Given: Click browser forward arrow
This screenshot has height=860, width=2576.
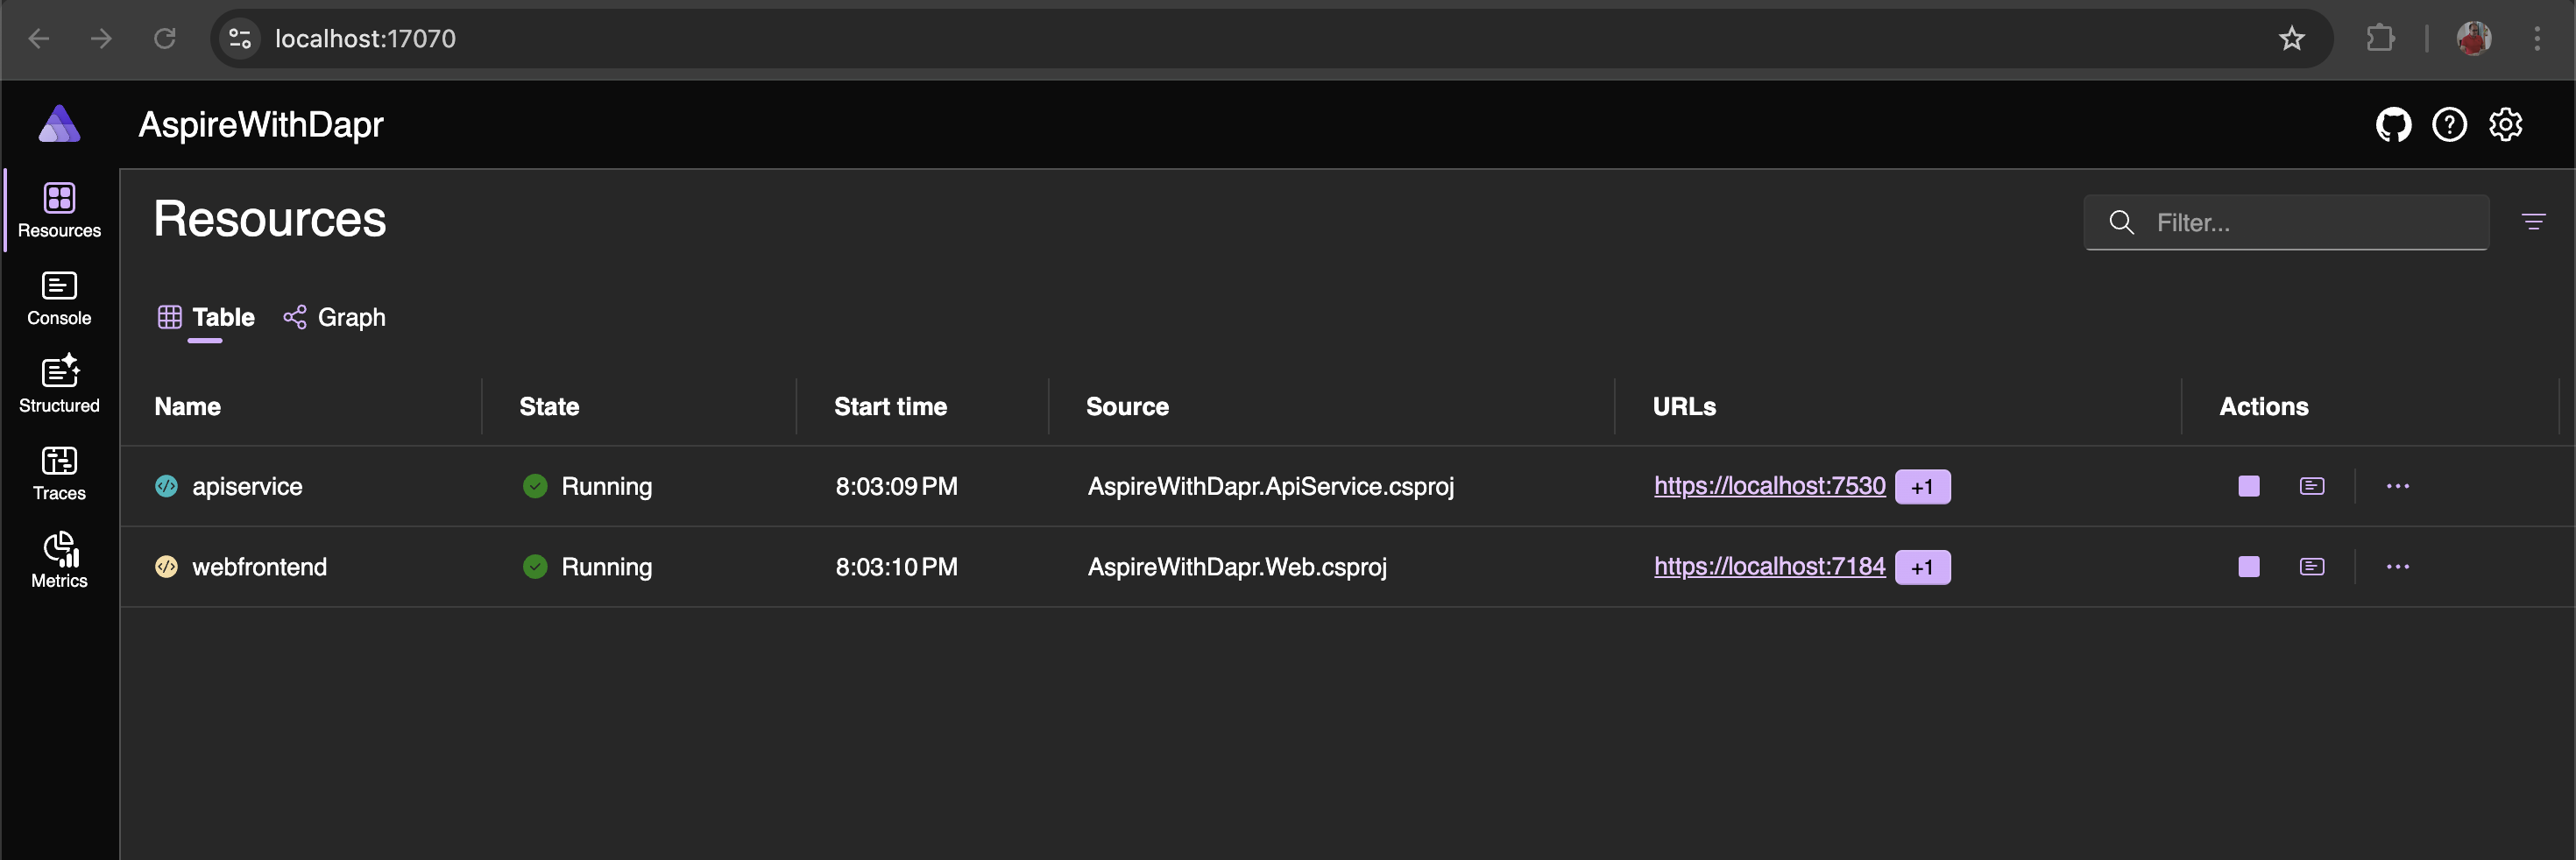Looking at the screenshot, I should point(101,39).
